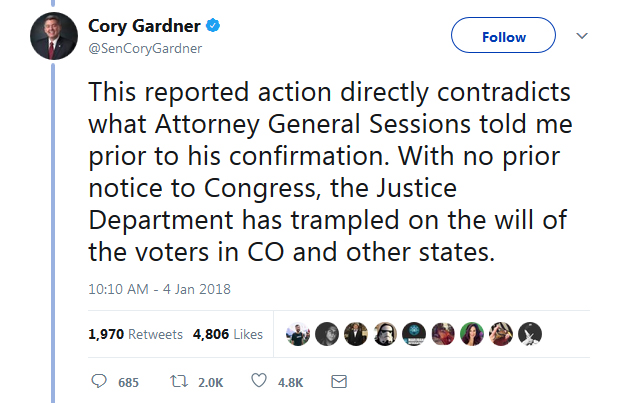624x403 pixels.
Task: Expand the tweet options chevron menu
Action: pyautogui.click(x=581, y=36)
